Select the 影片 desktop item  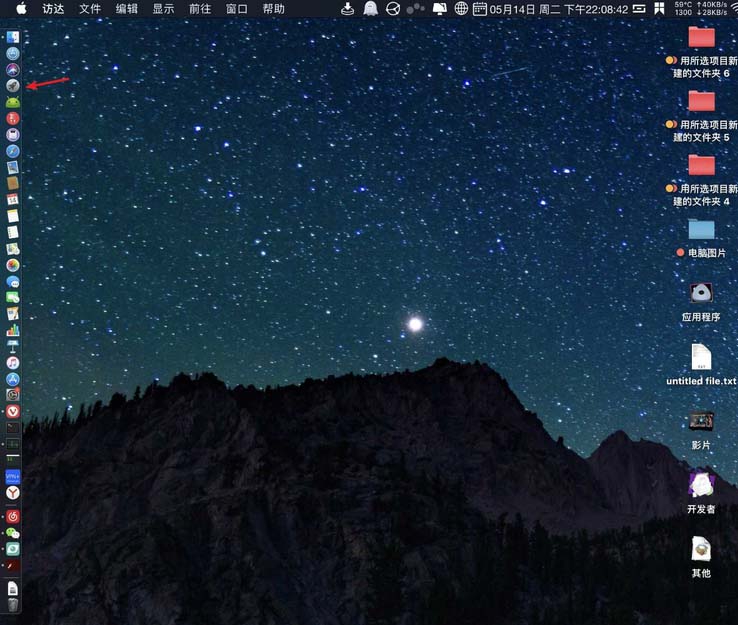(x=701, y=431)
